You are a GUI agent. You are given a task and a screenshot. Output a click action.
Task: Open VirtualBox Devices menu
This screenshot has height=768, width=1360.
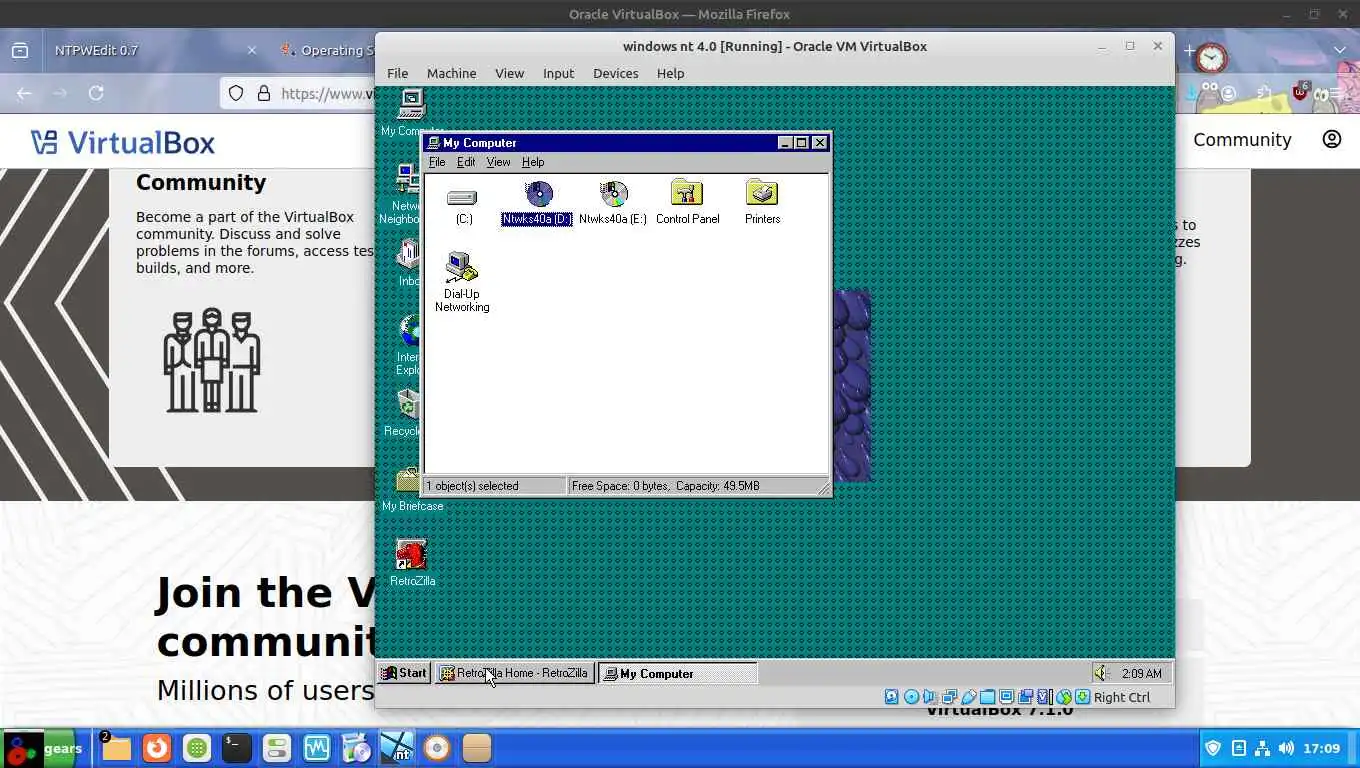[615, 73]
